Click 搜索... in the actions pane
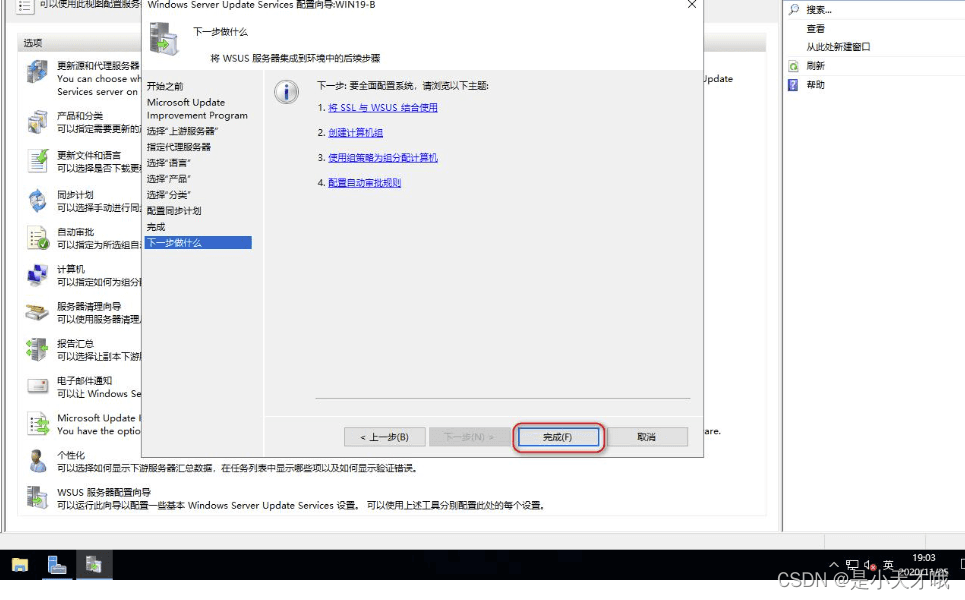The height and width of the screenshot is (600, 965). (x=819, y=10)
